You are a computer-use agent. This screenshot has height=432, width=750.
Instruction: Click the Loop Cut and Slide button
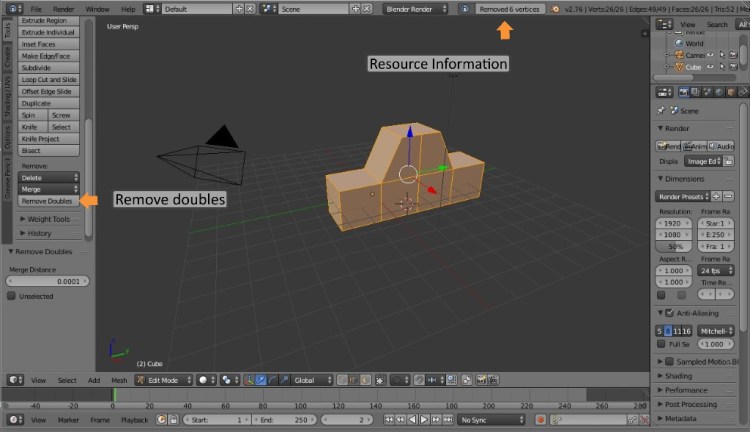49,79
